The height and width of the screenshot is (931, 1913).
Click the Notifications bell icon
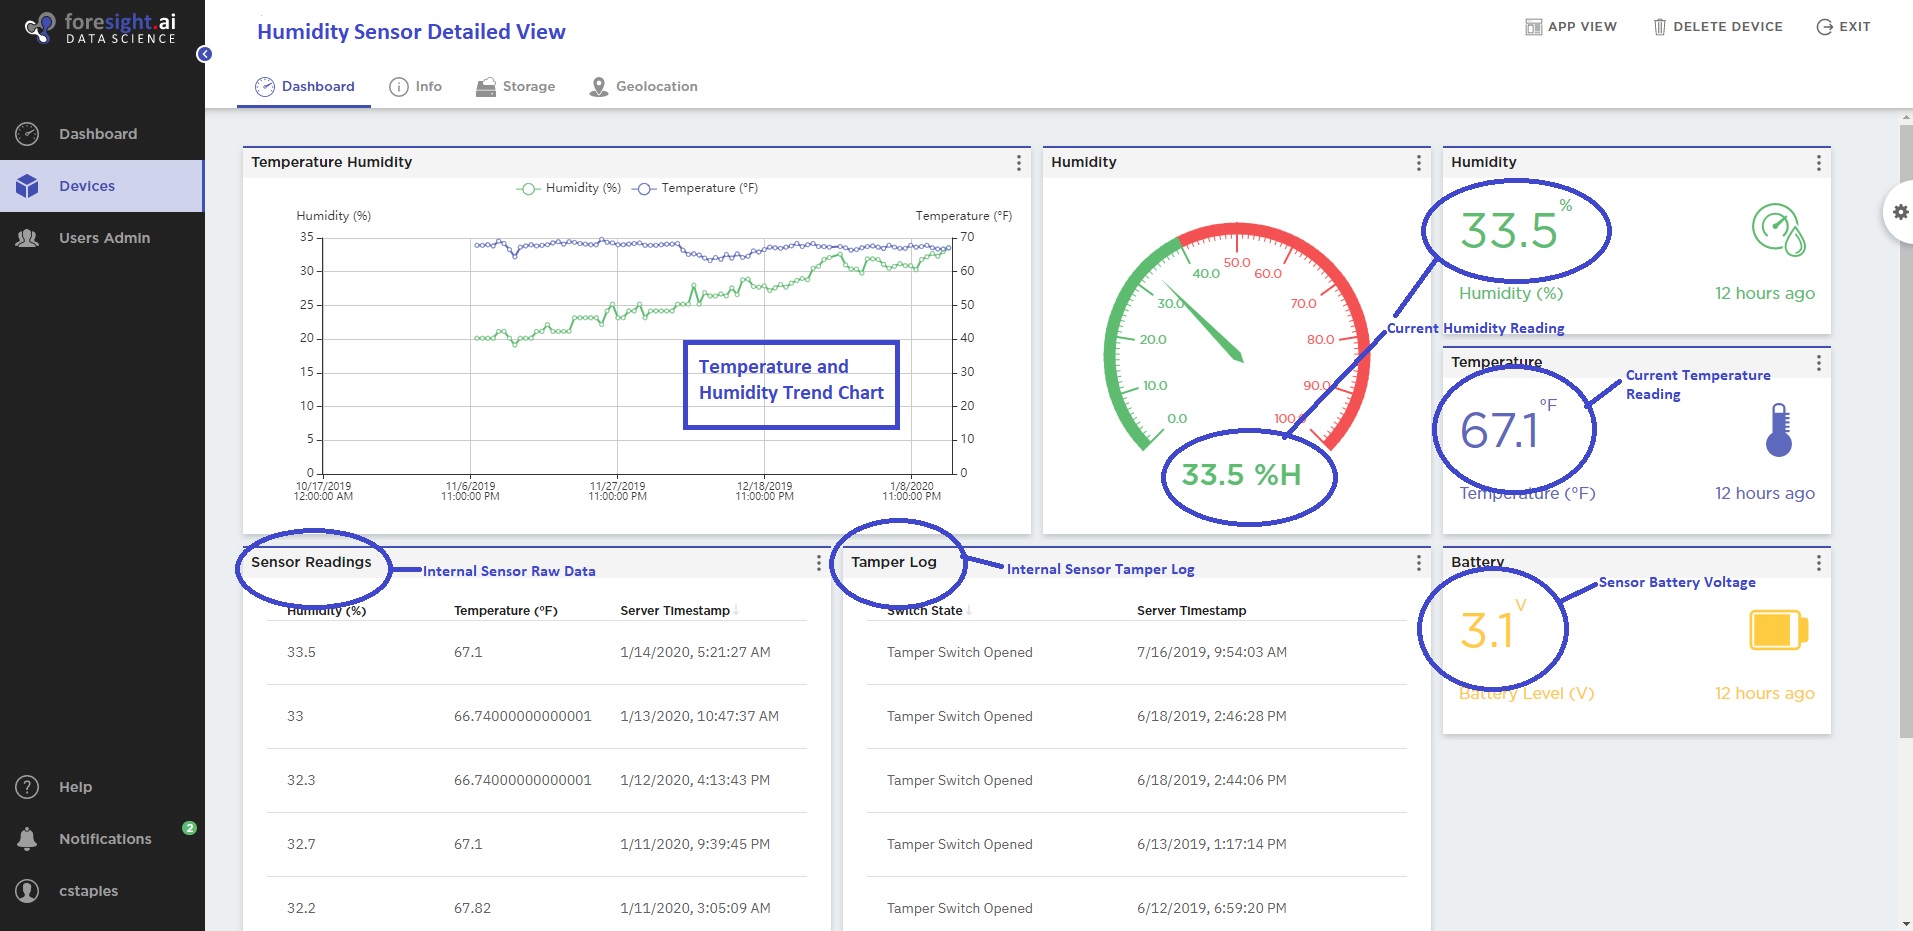pyautogui.click(x=28, y=839)
